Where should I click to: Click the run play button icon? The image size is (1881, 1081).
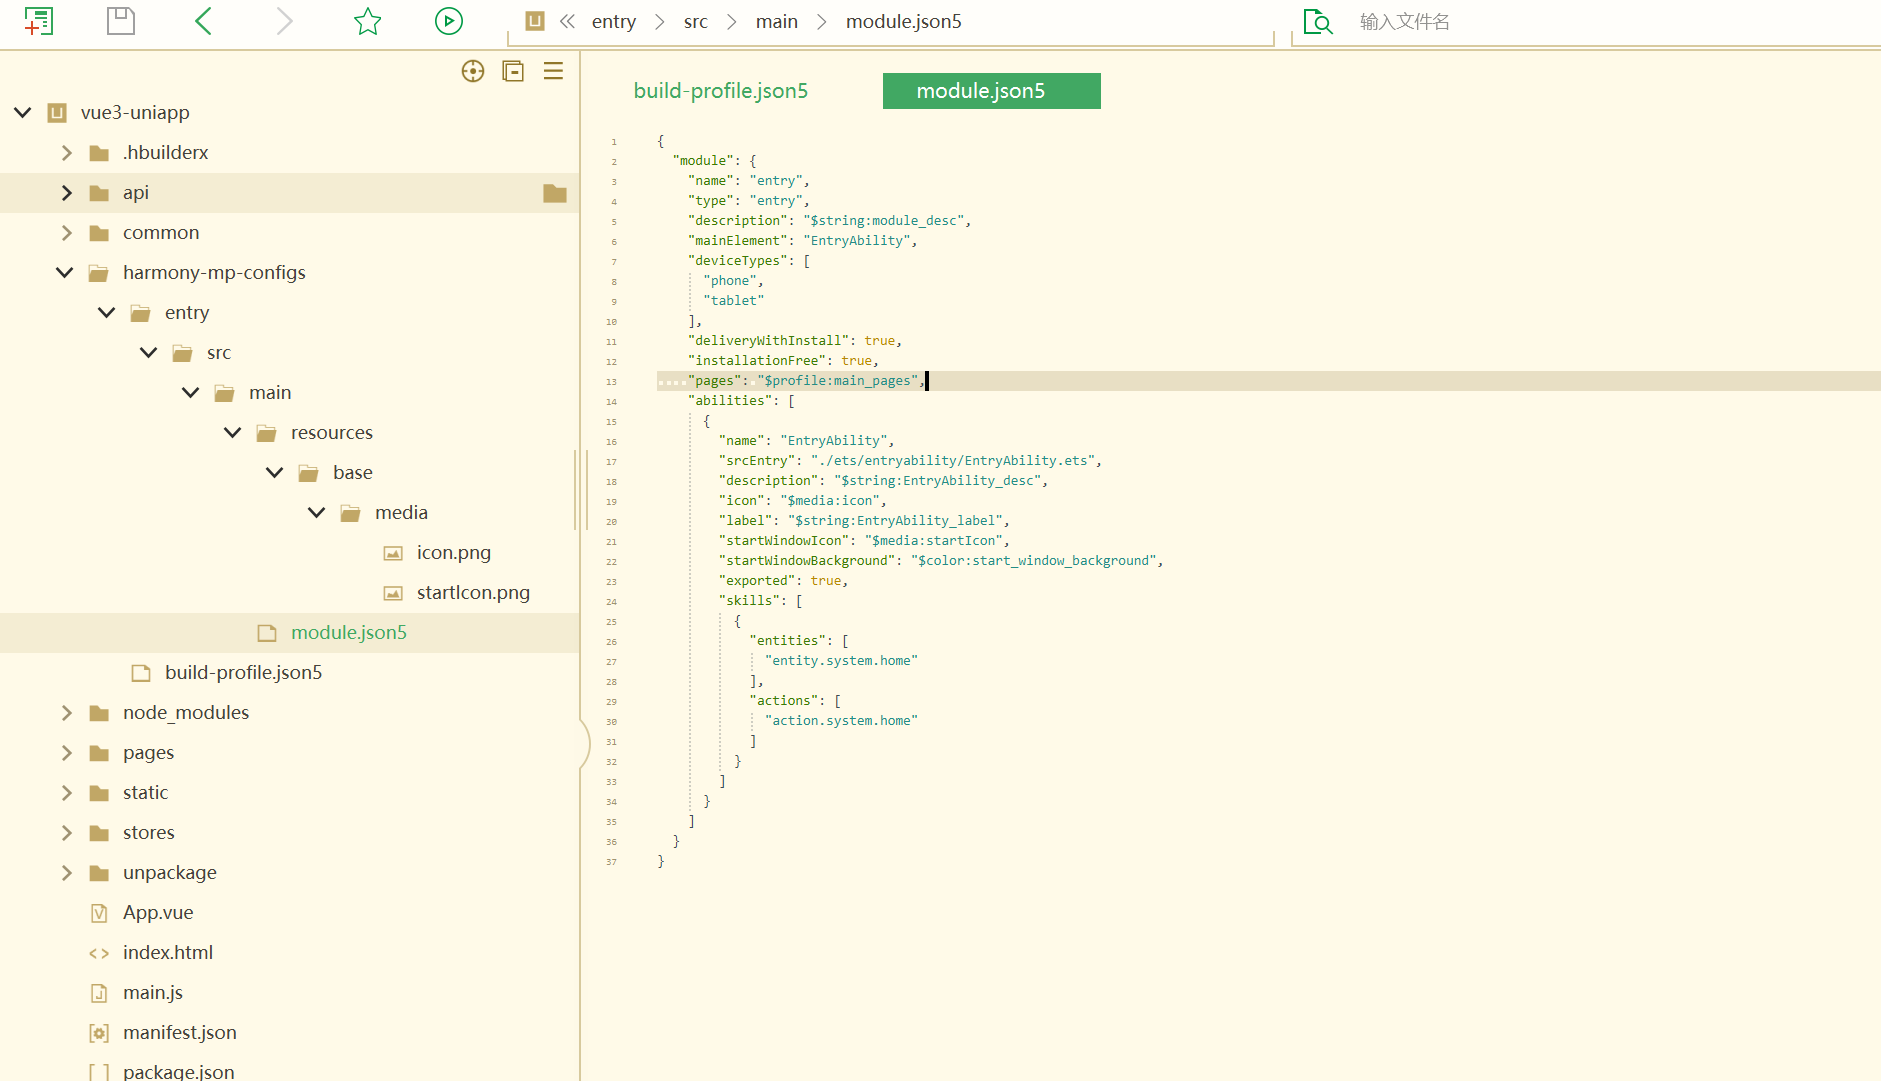click(449, 21)
